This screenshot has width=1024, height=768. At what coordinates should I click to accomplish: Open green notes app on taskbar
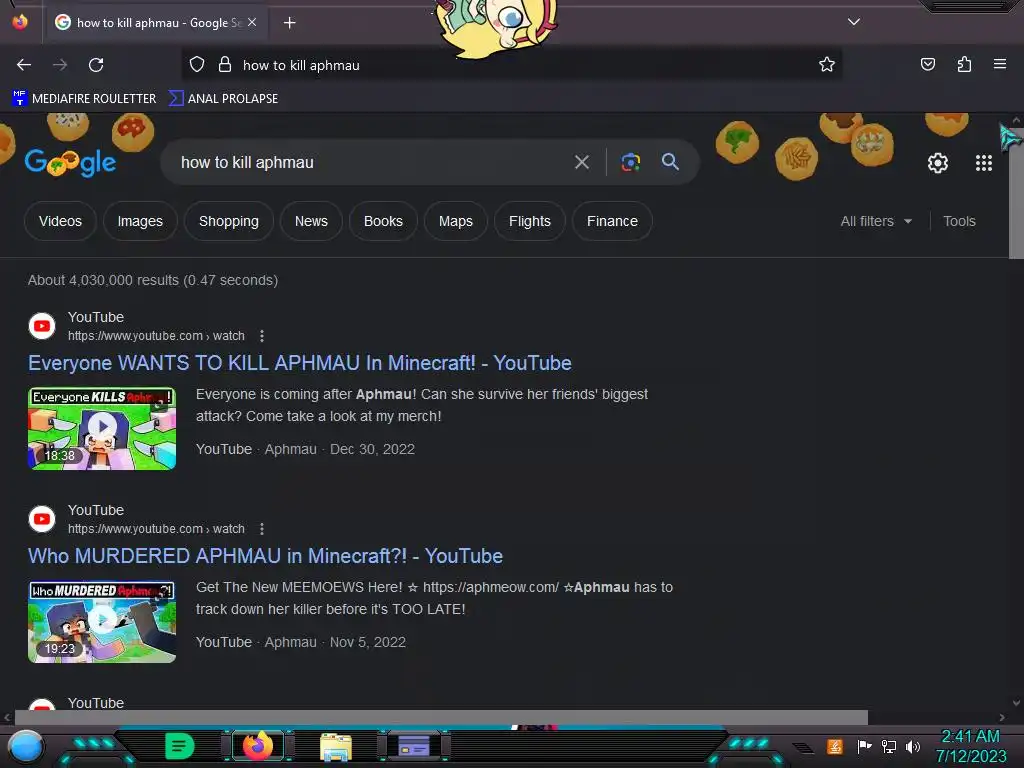pyautogui.click(x=180, y=746)
